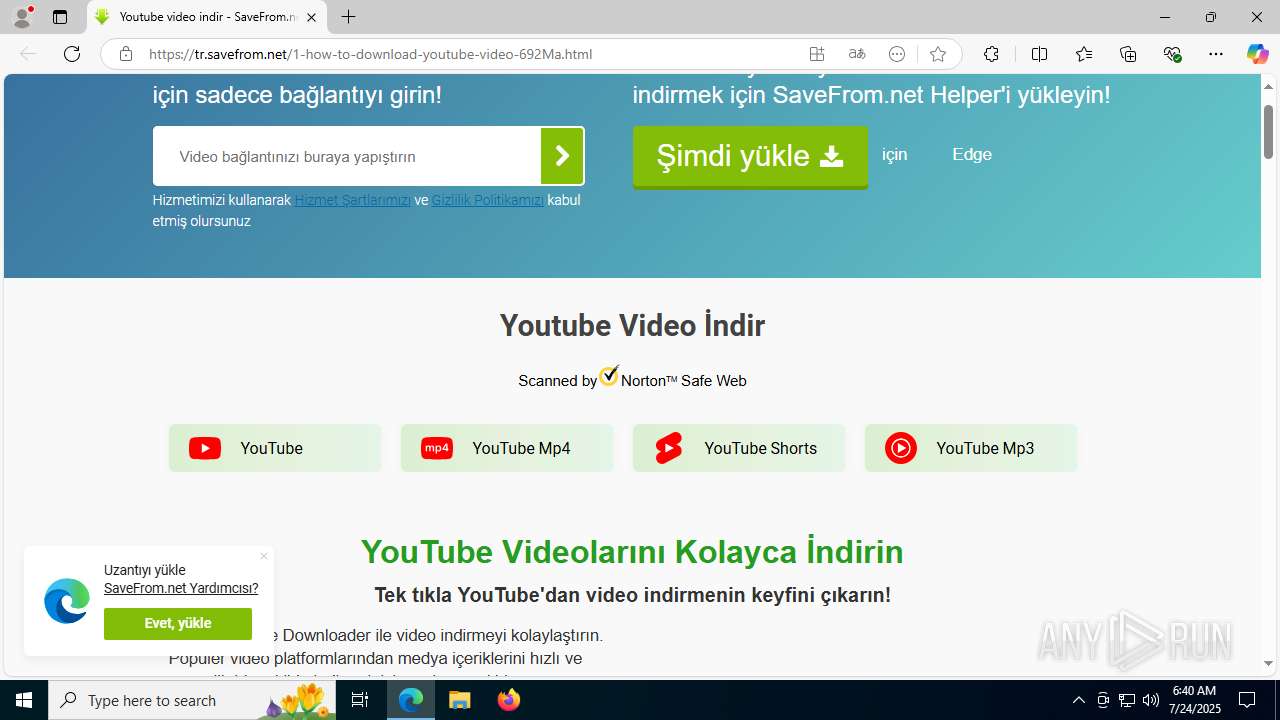Viewport: 1280px width, 720px height.
Task: Click the scrollbar up arrow
Action: [1268, 86]
